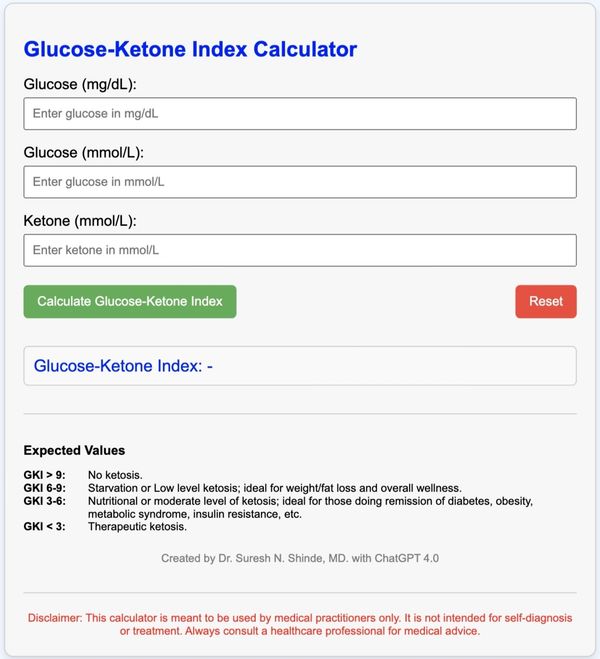Select the Ketone mmol/L text field
This screenshot has width=600, height=659.
click(x=300, y=250)
